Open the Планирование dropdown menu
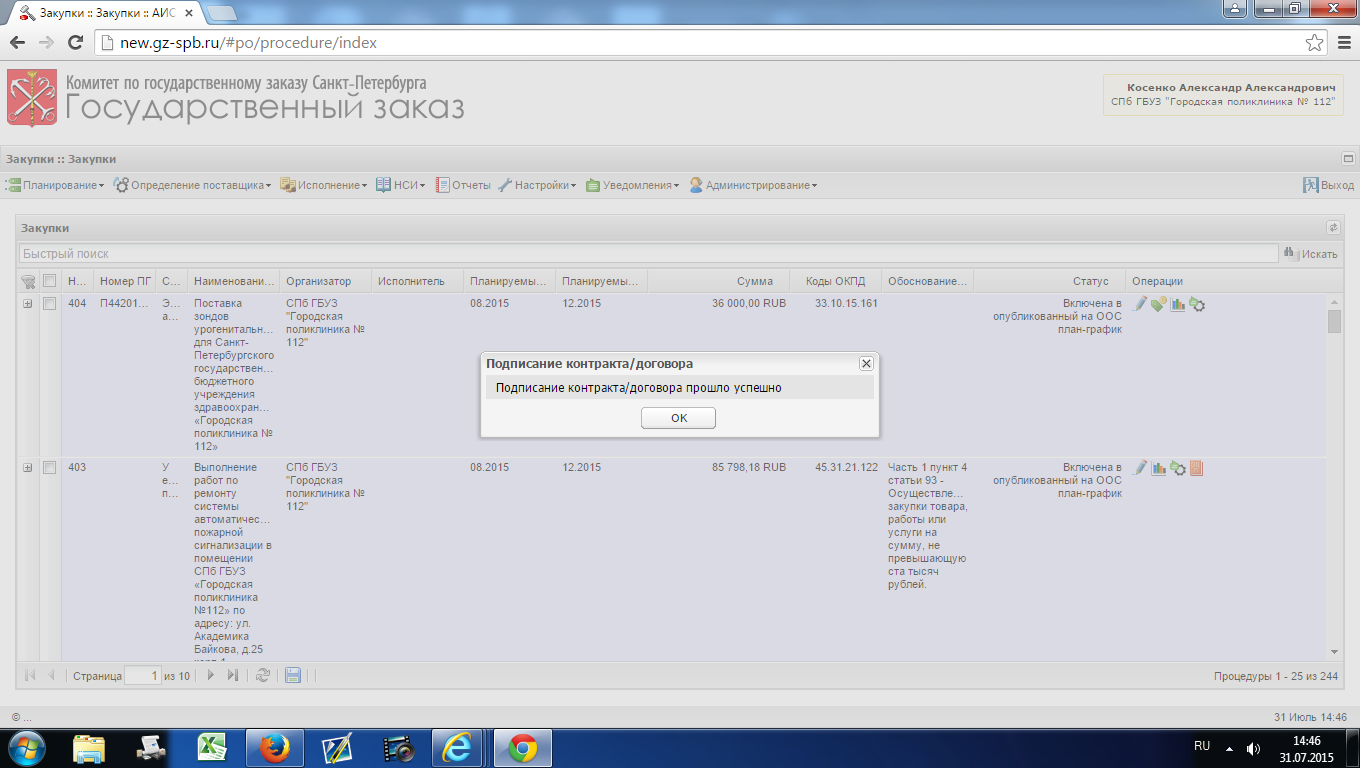Screen dimensions: 1360x768 [x=55, y=185]
